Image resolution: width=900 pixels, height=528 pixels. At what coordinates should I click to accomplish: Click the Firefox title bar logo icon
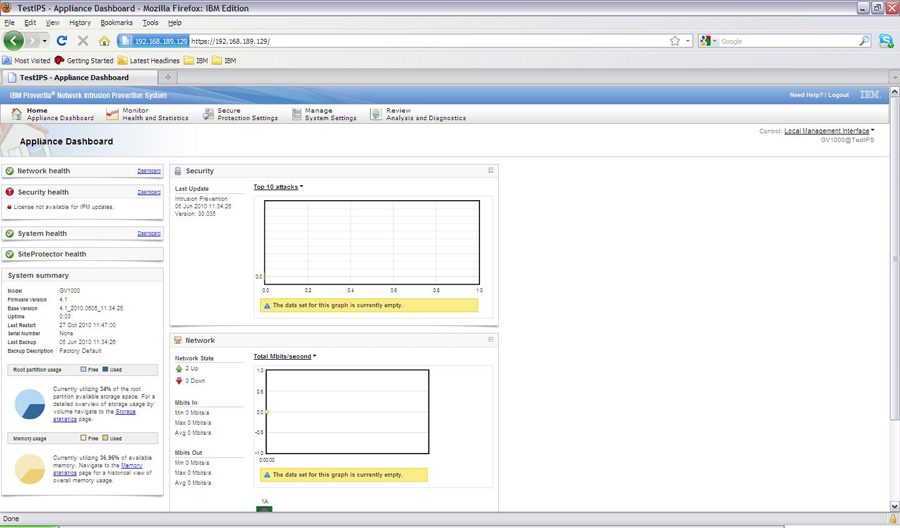7,7
